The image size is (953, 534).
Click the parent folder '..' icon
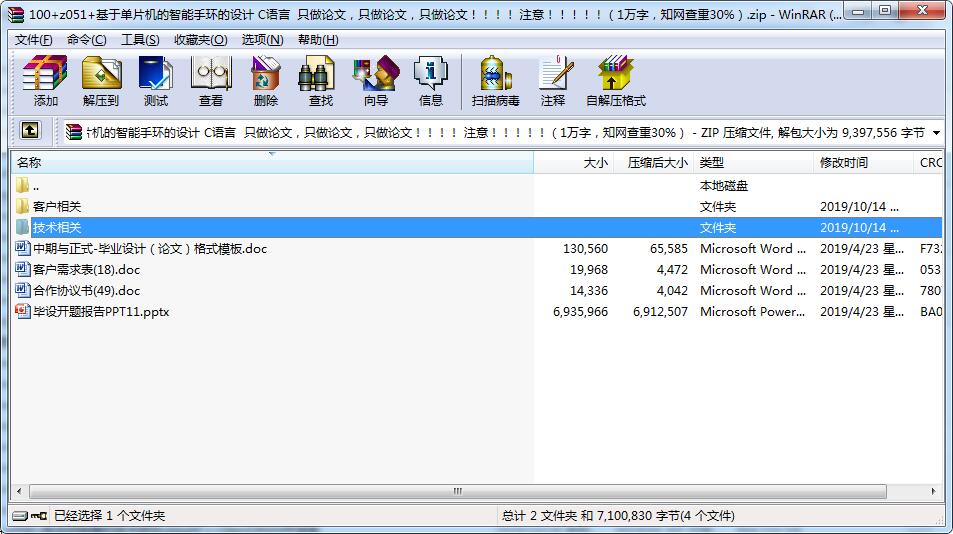coord(22,185)
